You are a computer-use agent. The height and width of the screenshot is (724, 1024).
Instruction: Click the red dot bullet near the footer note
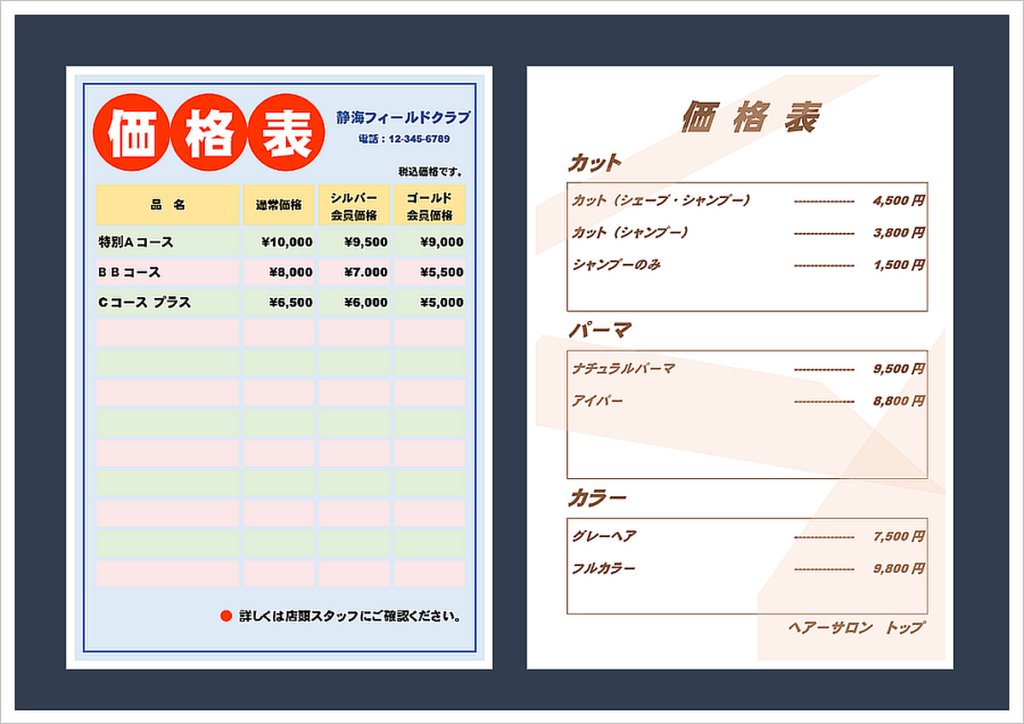228,617
